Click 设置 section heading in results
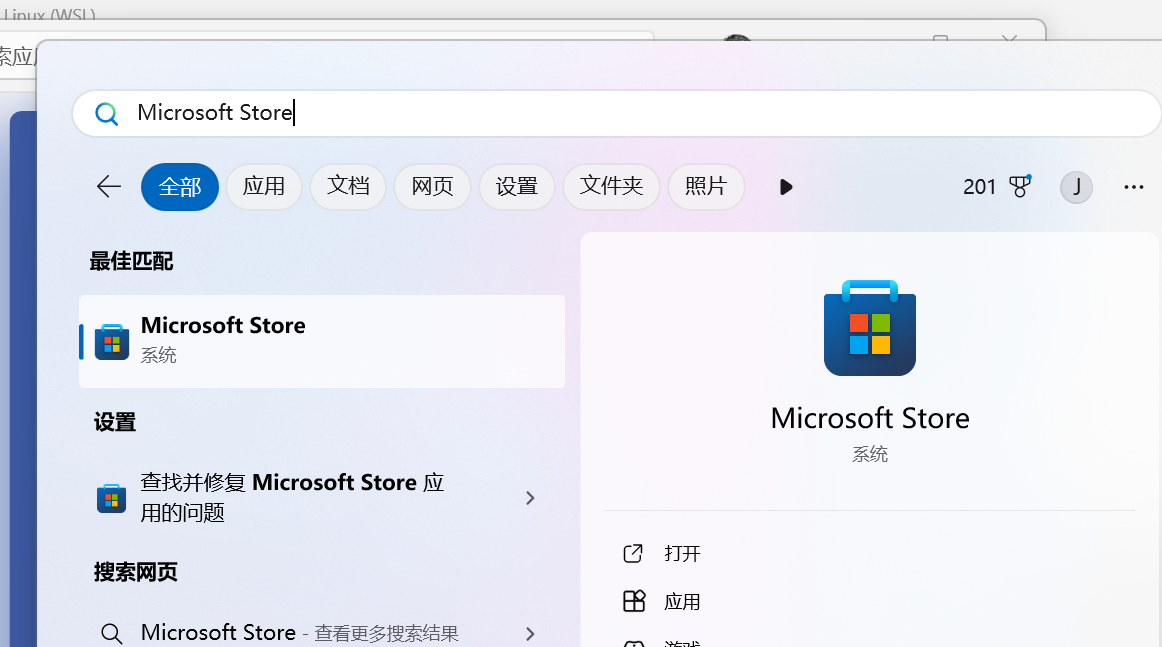 point(115,422)
